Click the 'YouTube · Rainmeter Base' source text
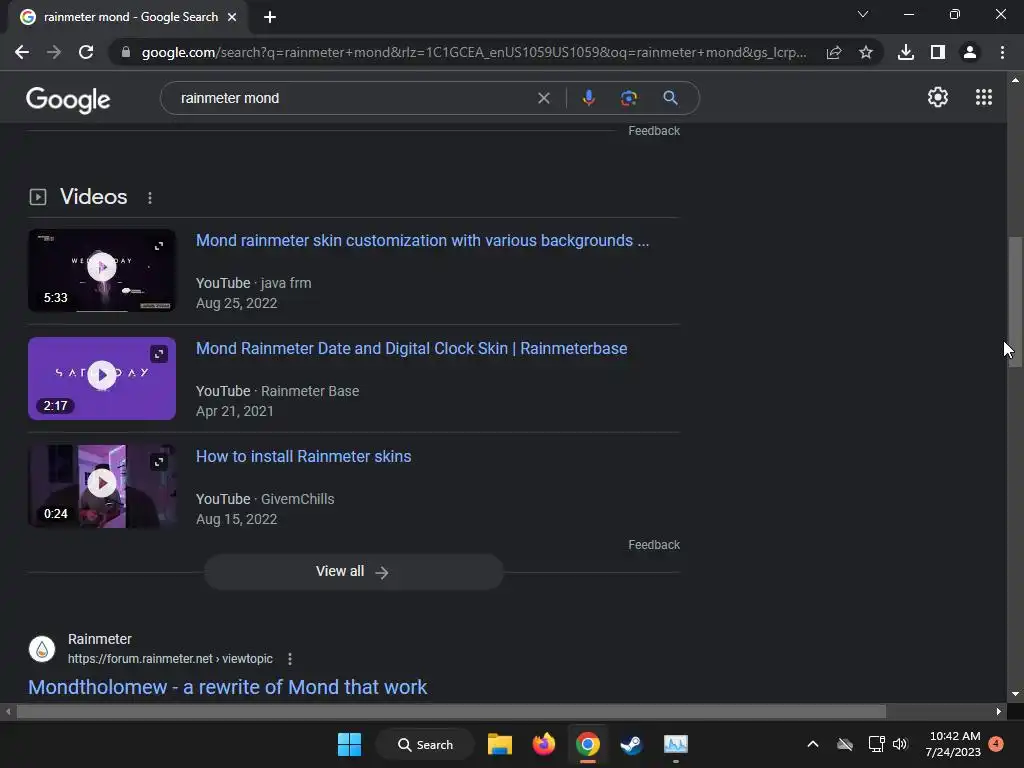1024x768 pixels. [278, 391]
